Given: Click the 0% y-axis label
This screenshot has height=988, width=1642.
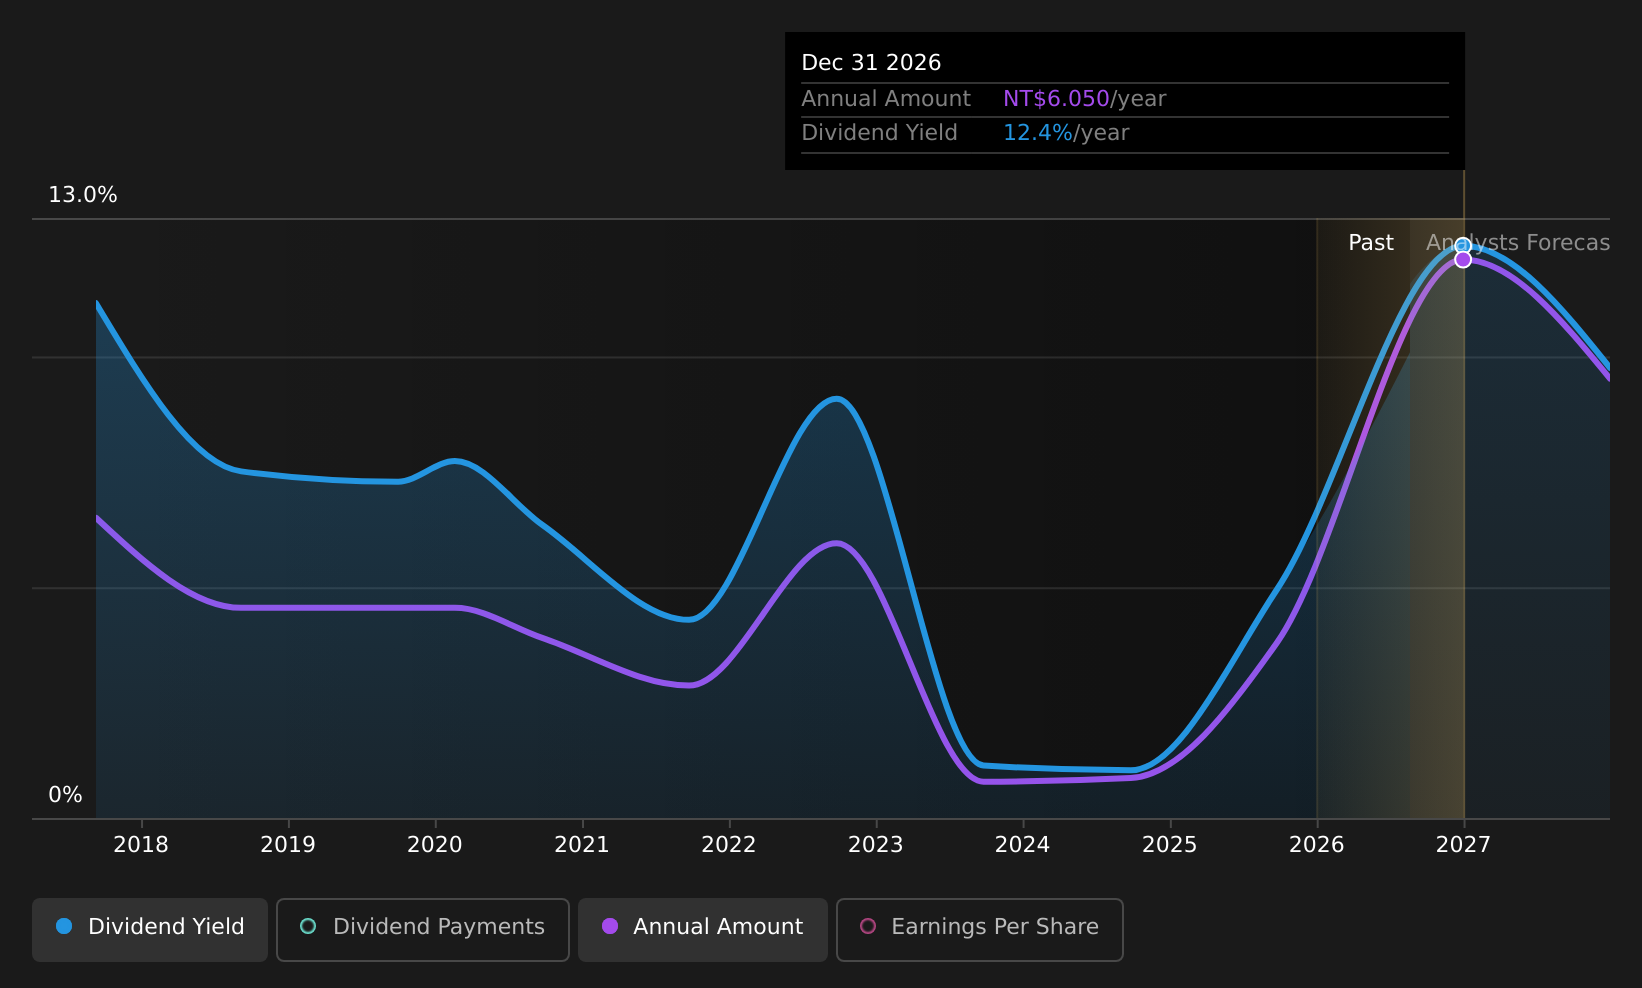Looking at the screenshot, I should [66, 795].
